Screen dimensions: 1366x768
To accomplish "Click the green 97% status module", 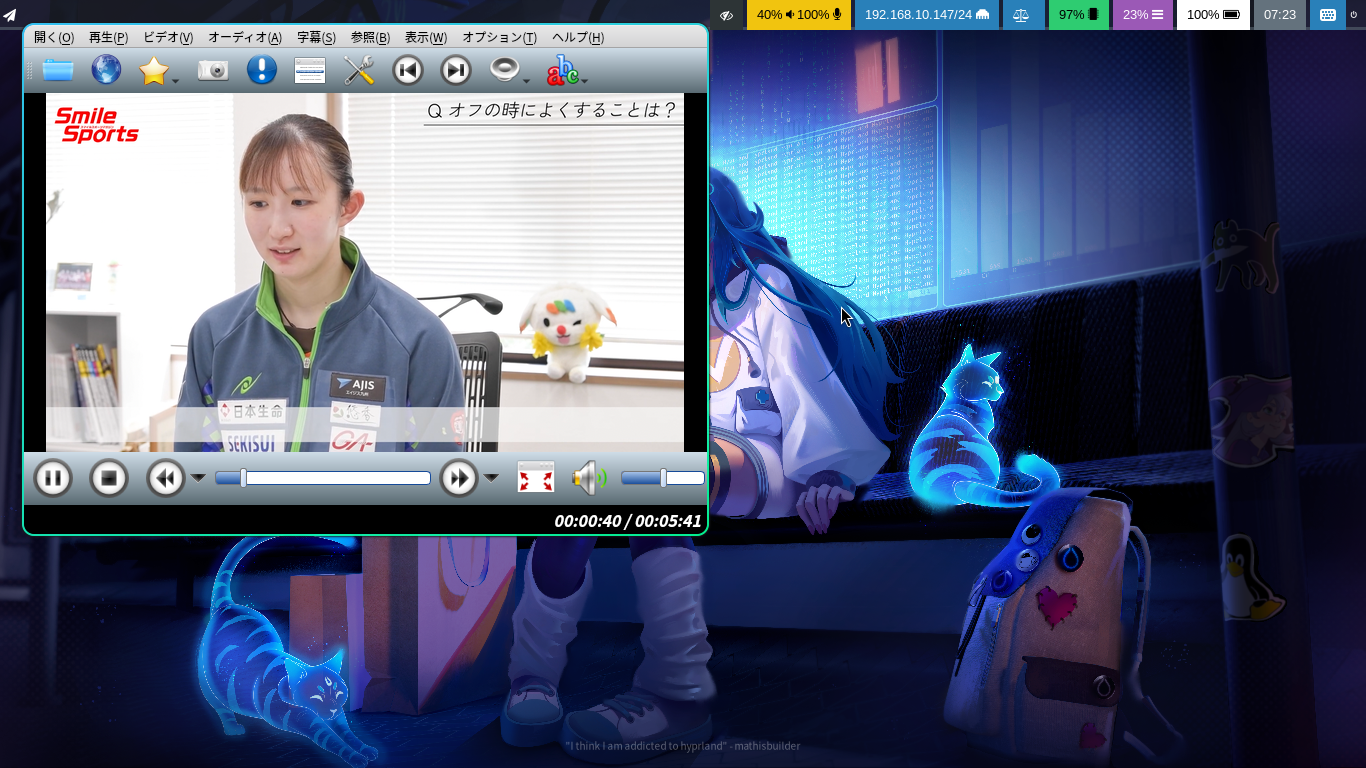I will pyautogui.click(x=1079, y=15).
